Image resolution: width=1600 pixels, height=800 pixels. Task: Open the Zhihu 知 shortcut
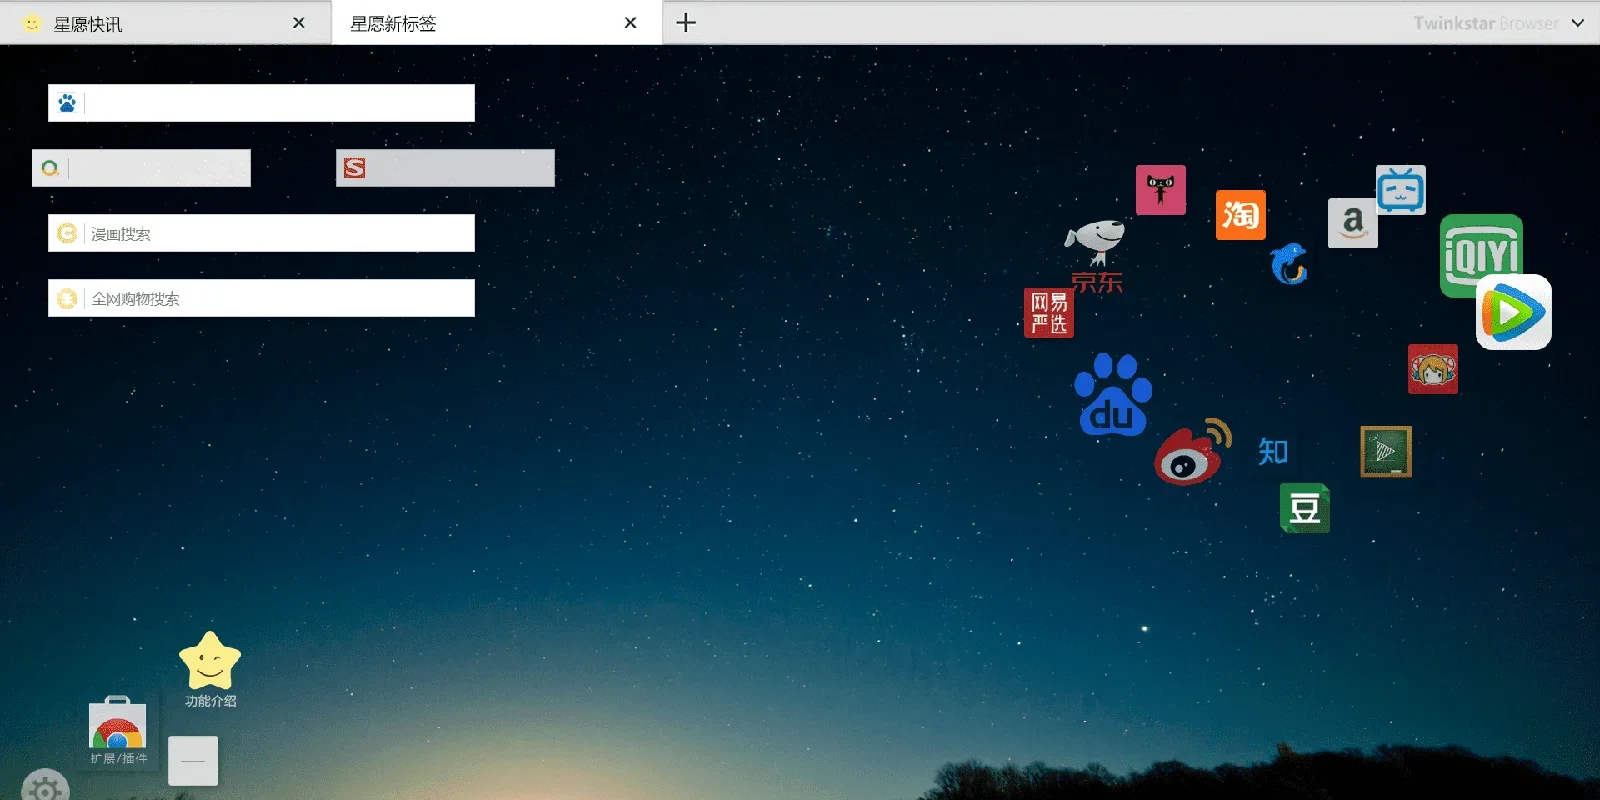(x=1273, y=451)
